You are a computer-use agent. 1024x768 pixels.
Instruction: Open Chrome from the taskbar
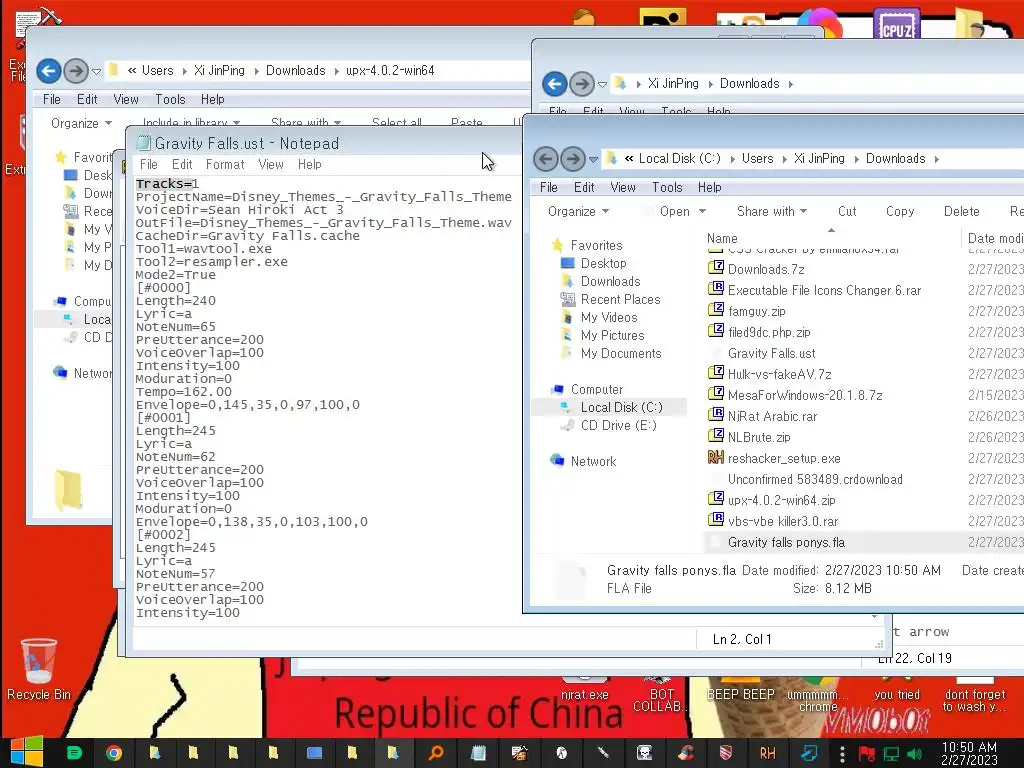tap(114, 753)
